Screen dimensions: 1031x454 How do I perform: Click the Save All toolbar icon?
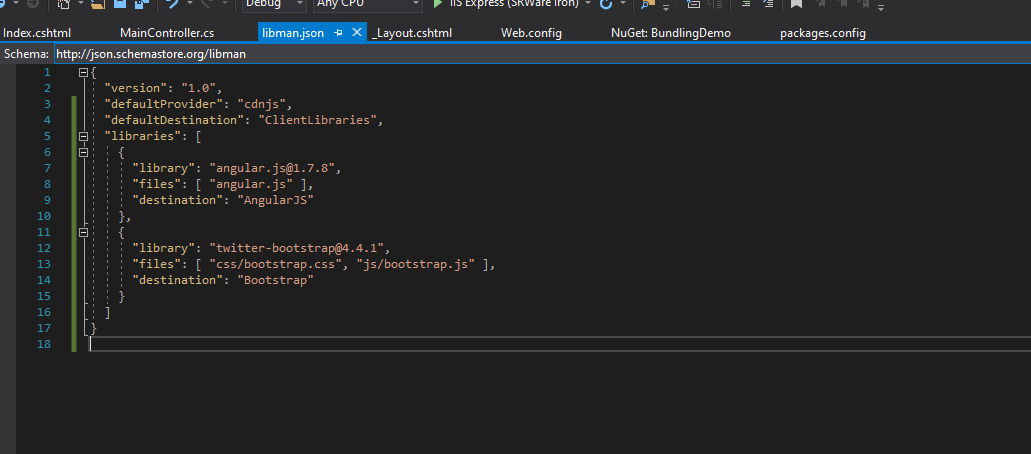click(141, 4)
